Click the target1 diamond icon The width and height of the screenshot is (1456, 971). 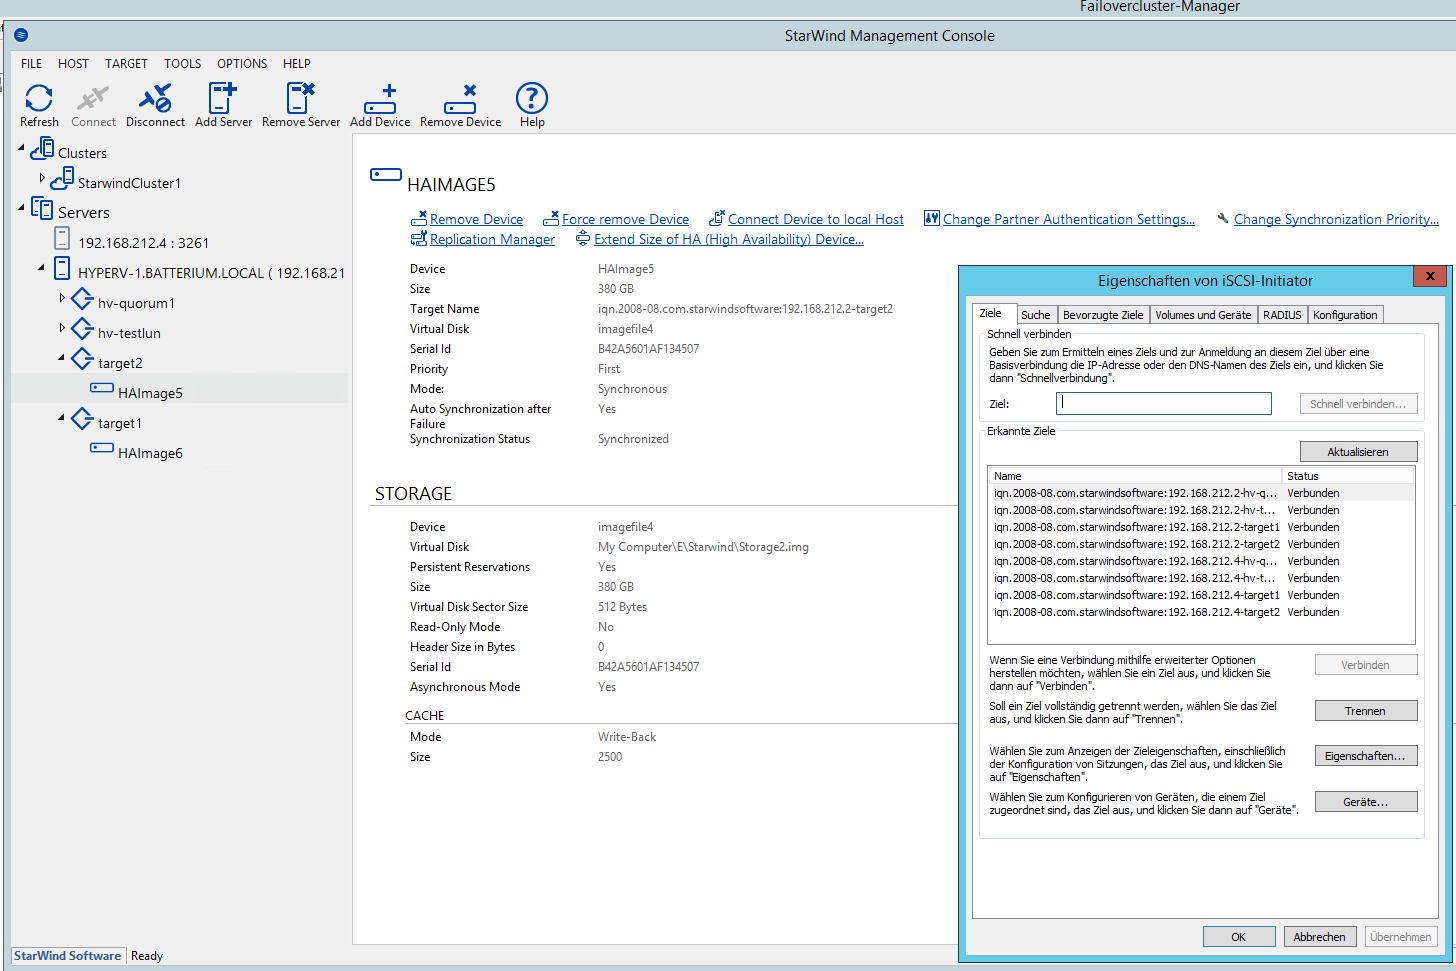coord(82,419)
